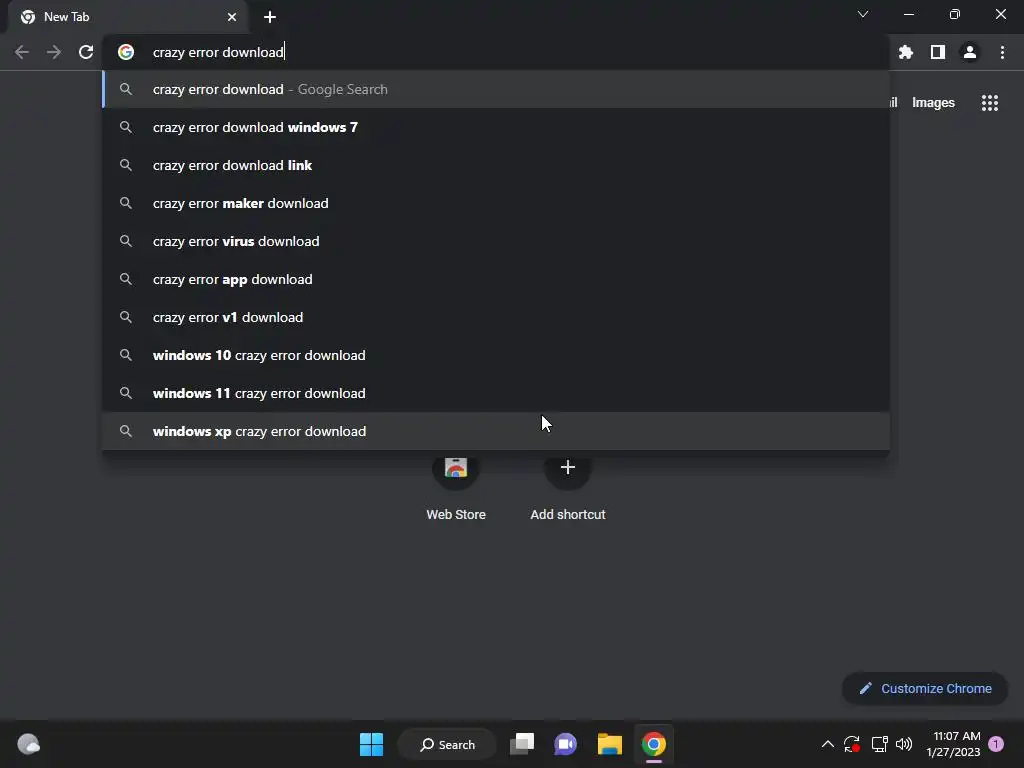Open the clock showing 11:07 AM
Image resolution: width=1024 pixels, height=768 pixels.
tap(953, 744)
